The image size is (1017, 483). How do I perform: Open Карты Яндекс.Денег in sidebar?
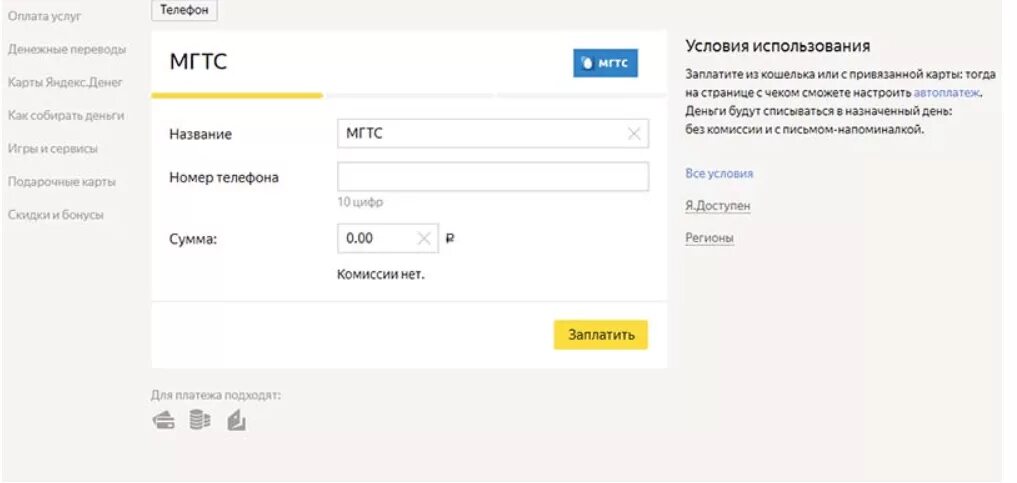point(65,82)
